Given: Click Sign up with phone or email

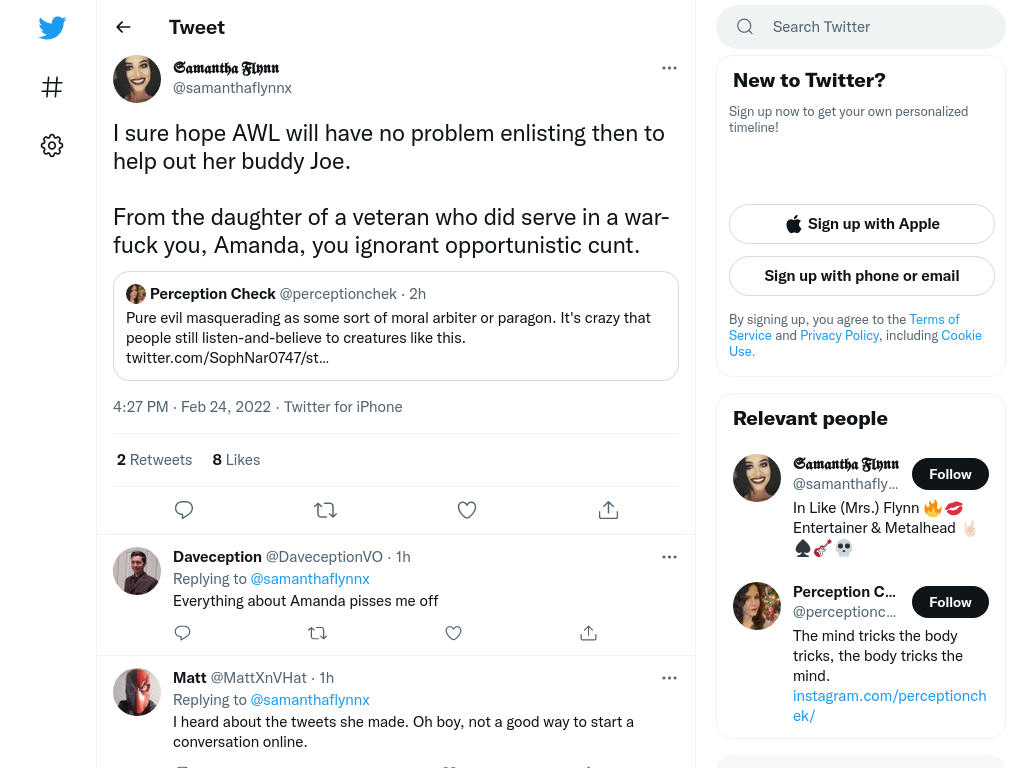Looking at the screenshot, I should pos(861,276).
